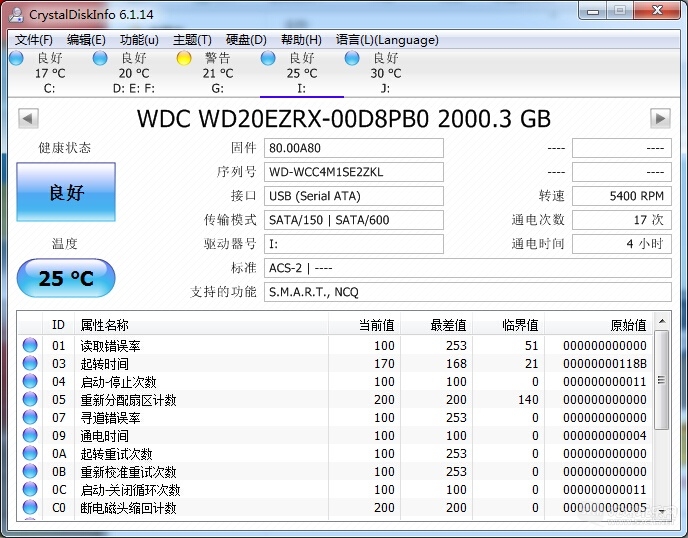The image size is (688, 538).
Task: Click the serial number field WD-WCC4M1SE2ZKL
Action: (x=354, y=172)
